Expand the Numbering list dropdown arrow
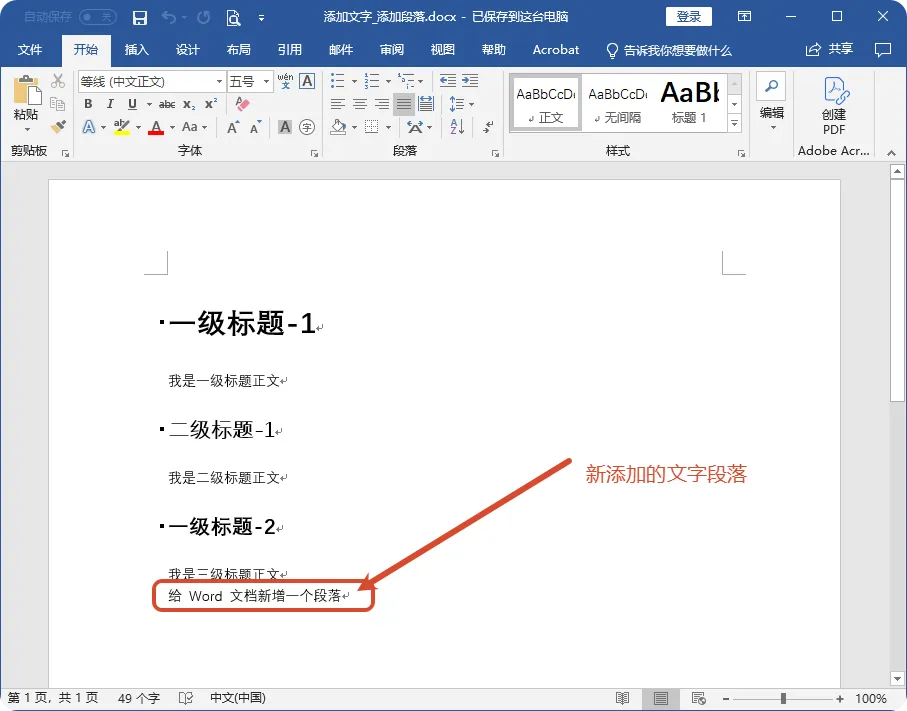The image size is (907, 711). 388,82
